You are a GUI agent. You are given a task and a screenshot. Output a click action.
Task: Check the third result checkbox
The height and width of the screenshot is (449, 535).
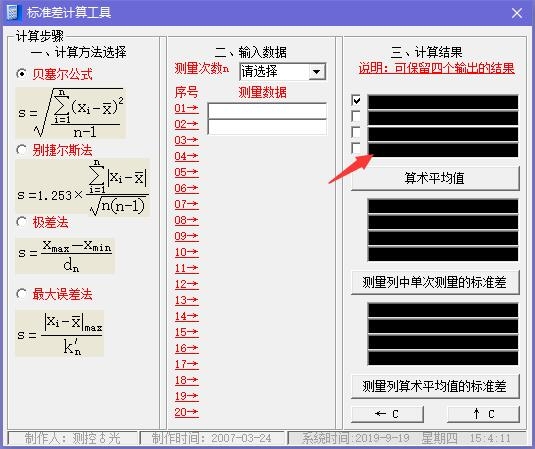356,132
